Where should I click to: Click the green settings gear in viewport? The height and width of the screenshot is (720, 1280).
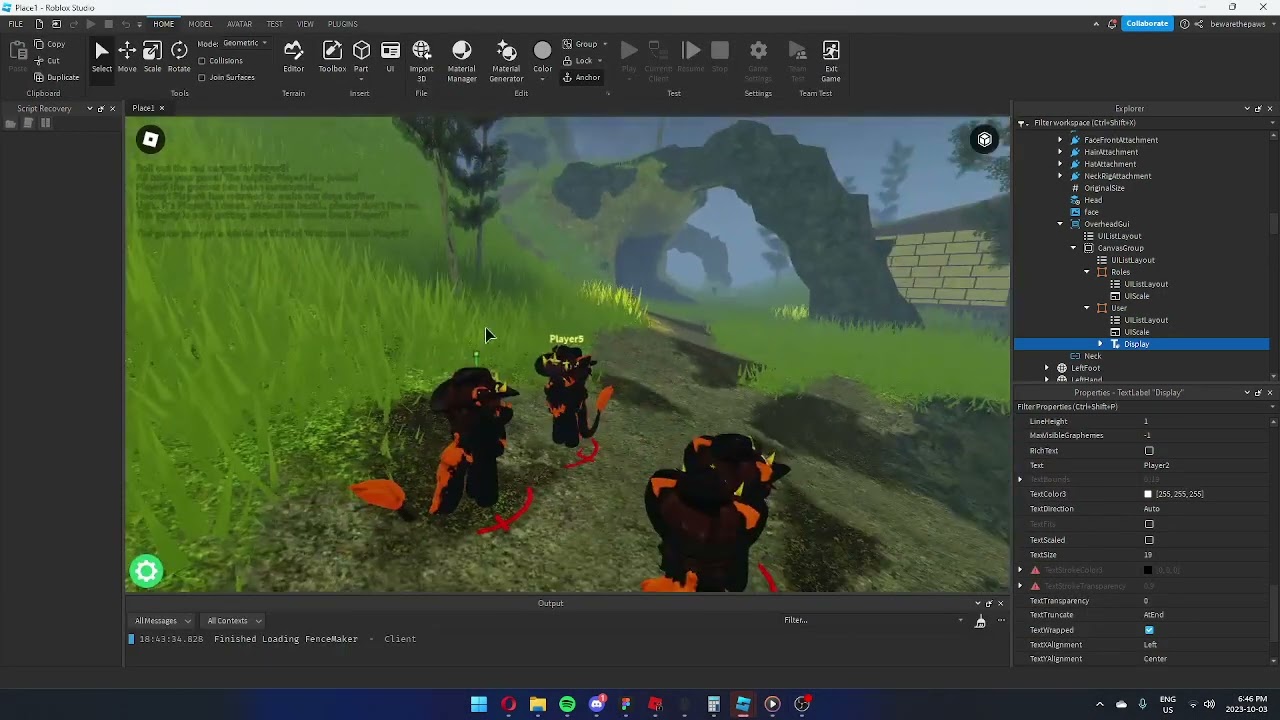tap(147, 571)
